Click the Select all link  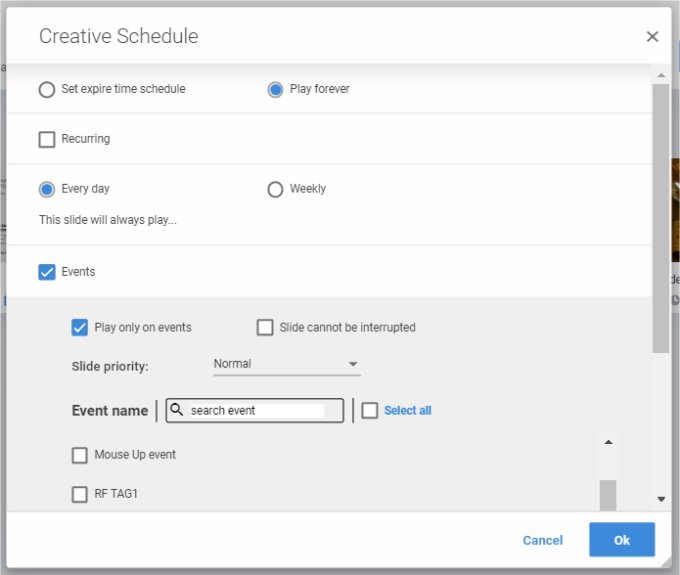[x=408, y=411]
